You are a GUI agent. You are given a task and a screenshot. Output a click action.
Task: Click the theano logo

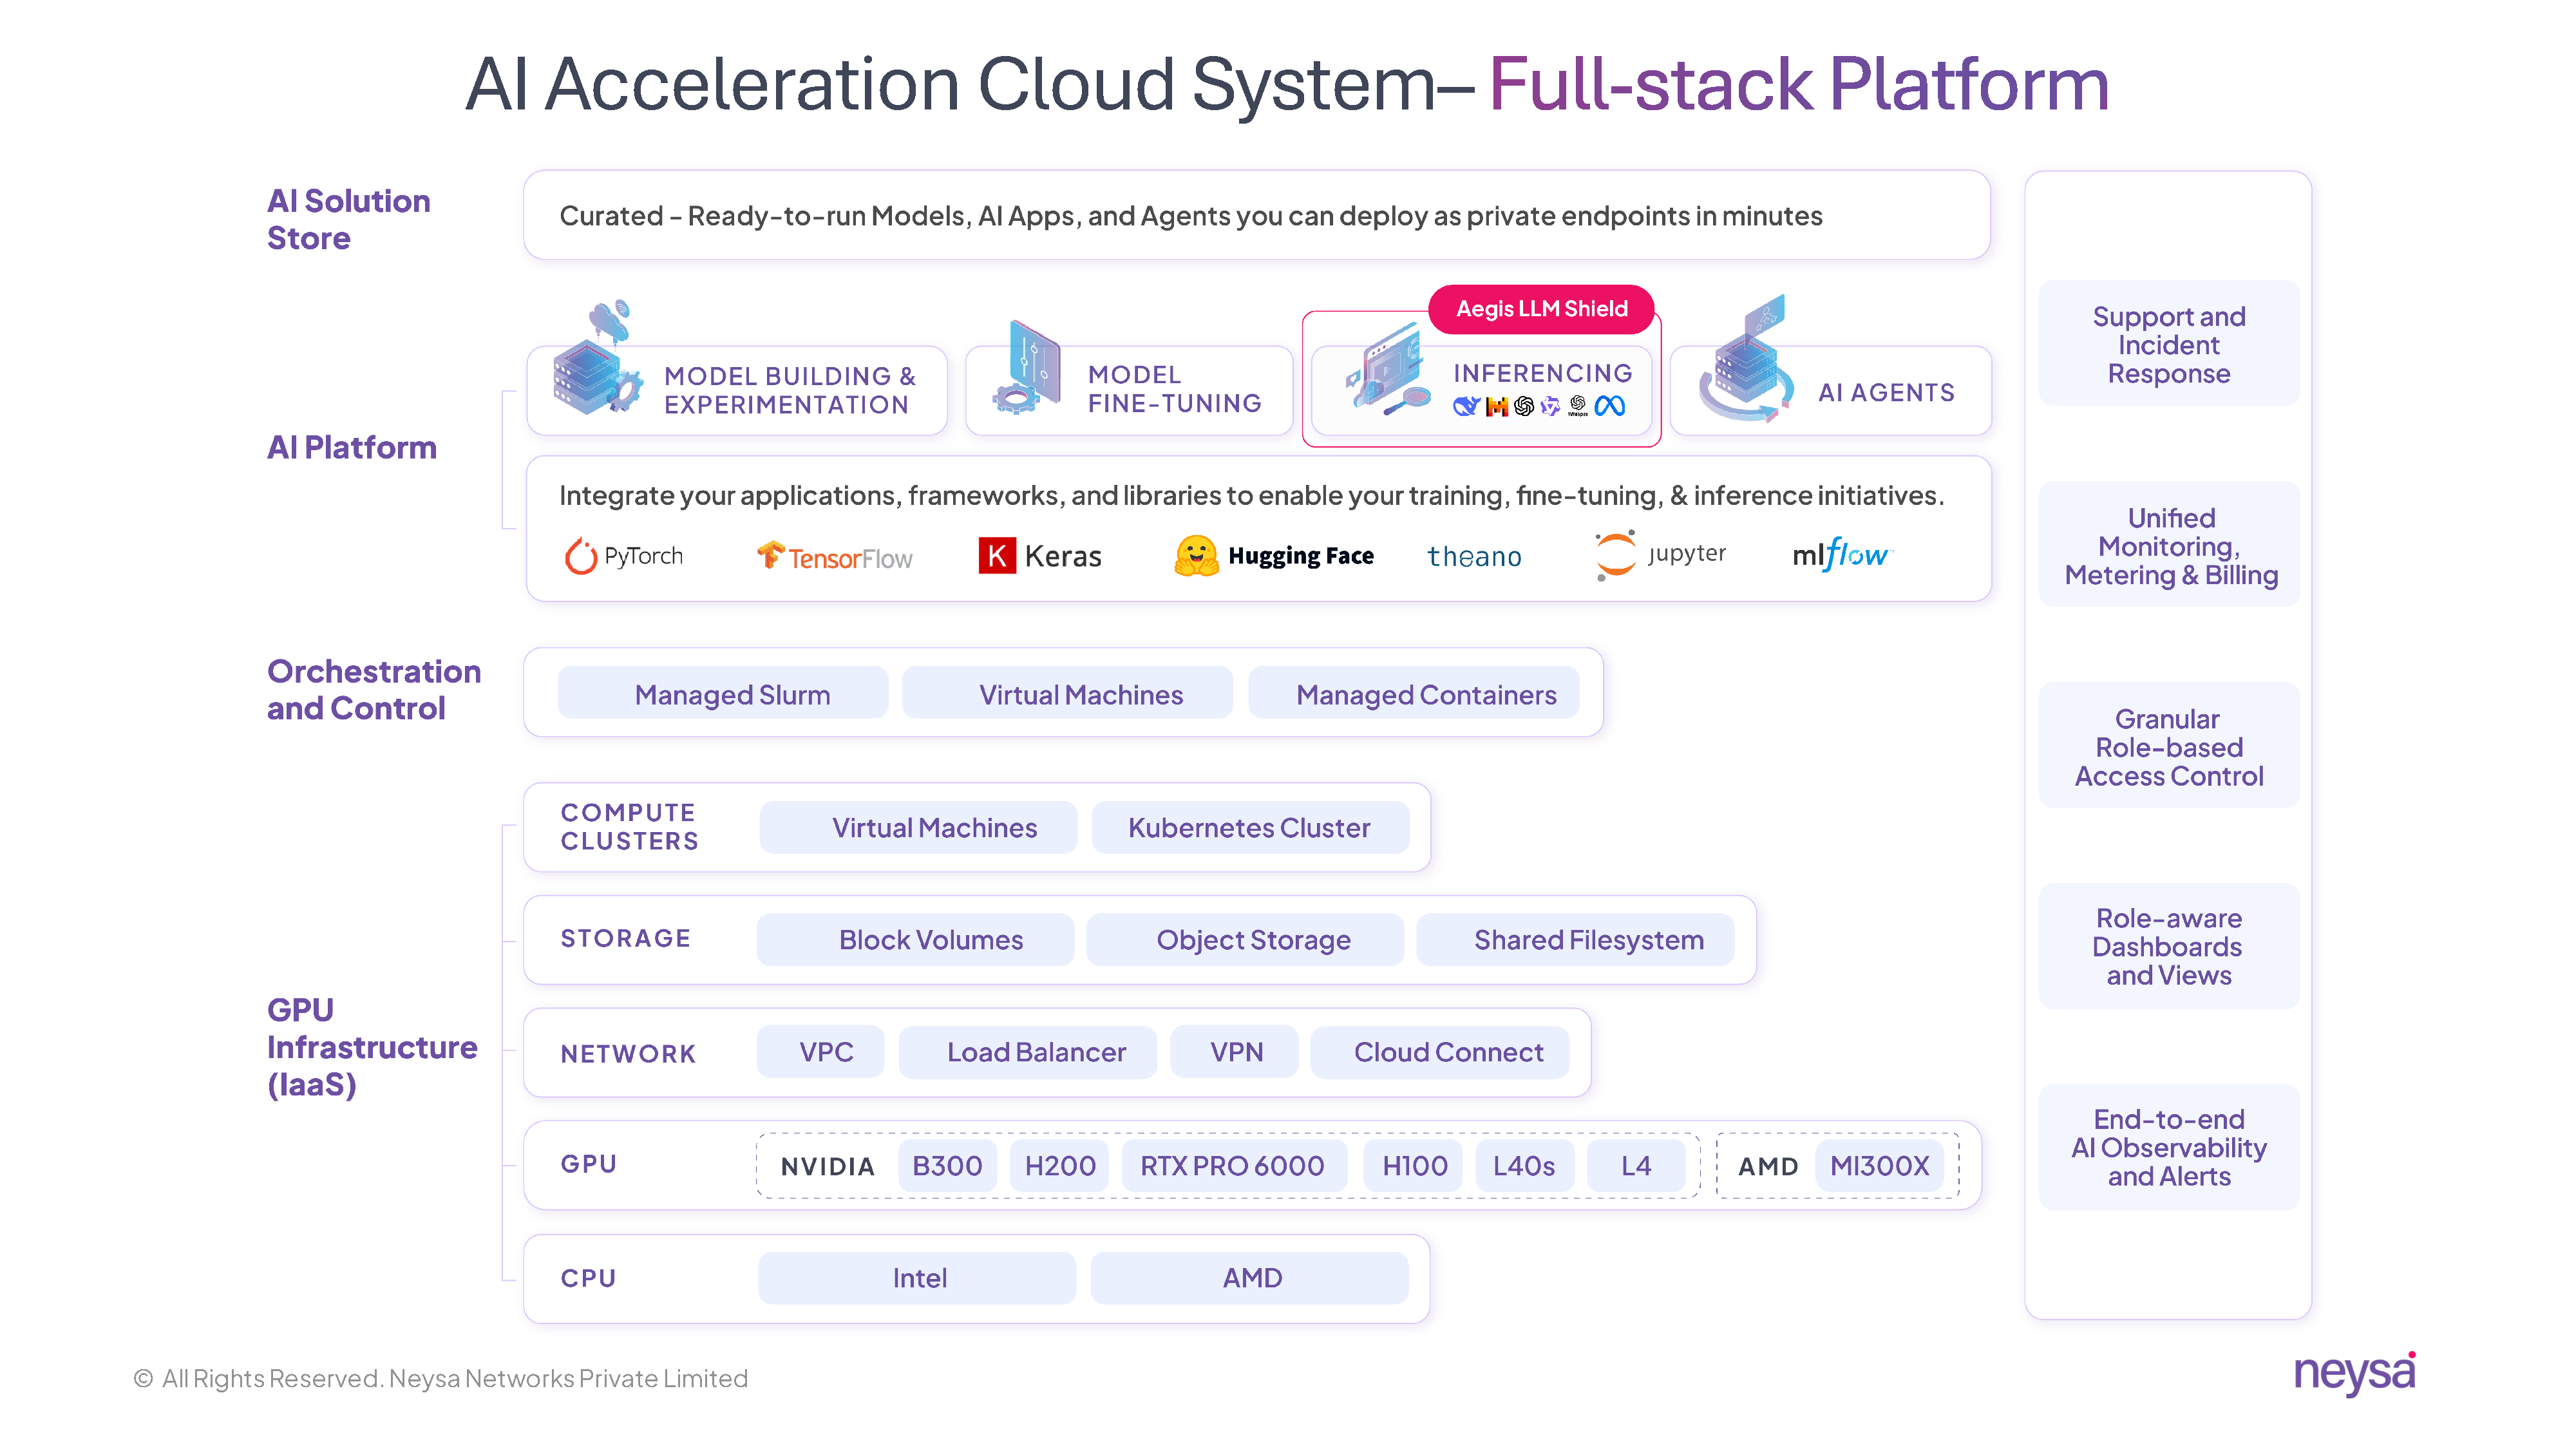tap(1474, 556)
